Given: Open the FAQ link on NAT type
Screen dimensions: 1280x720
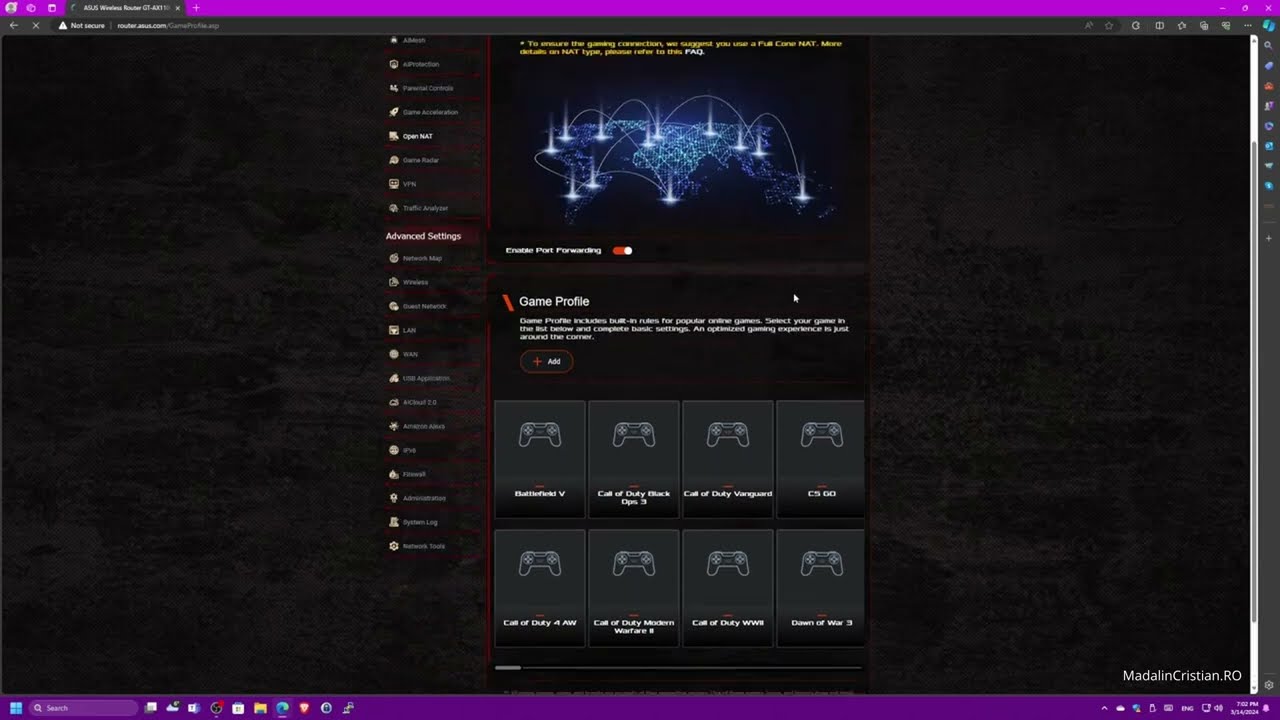Looking at the screenshot, I should (x=694, y=51).
